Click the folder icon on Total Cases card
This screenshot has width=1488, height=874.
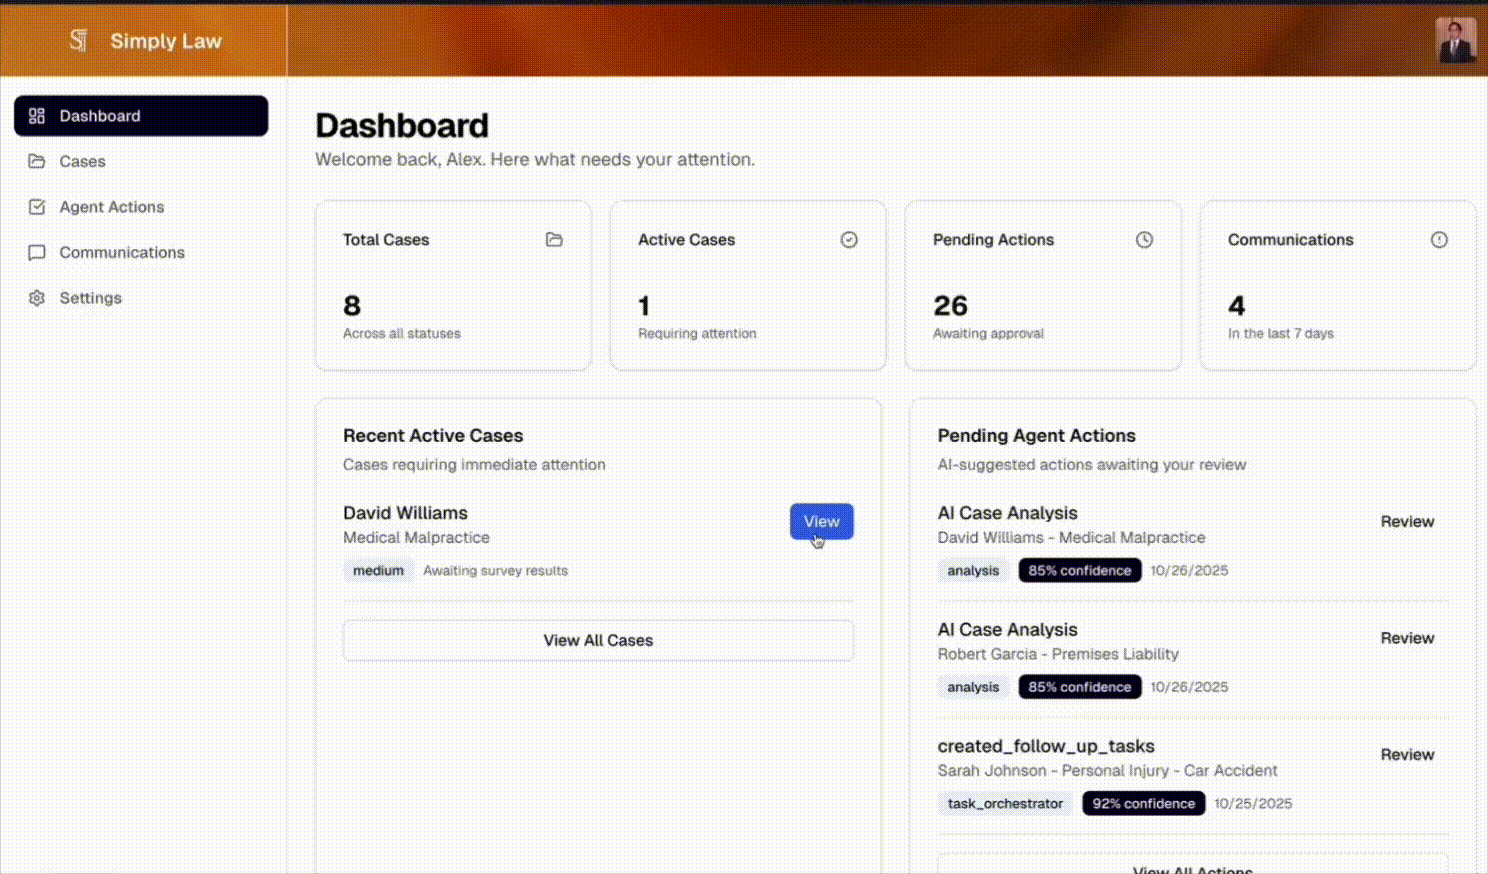click(x=554, y=240)
